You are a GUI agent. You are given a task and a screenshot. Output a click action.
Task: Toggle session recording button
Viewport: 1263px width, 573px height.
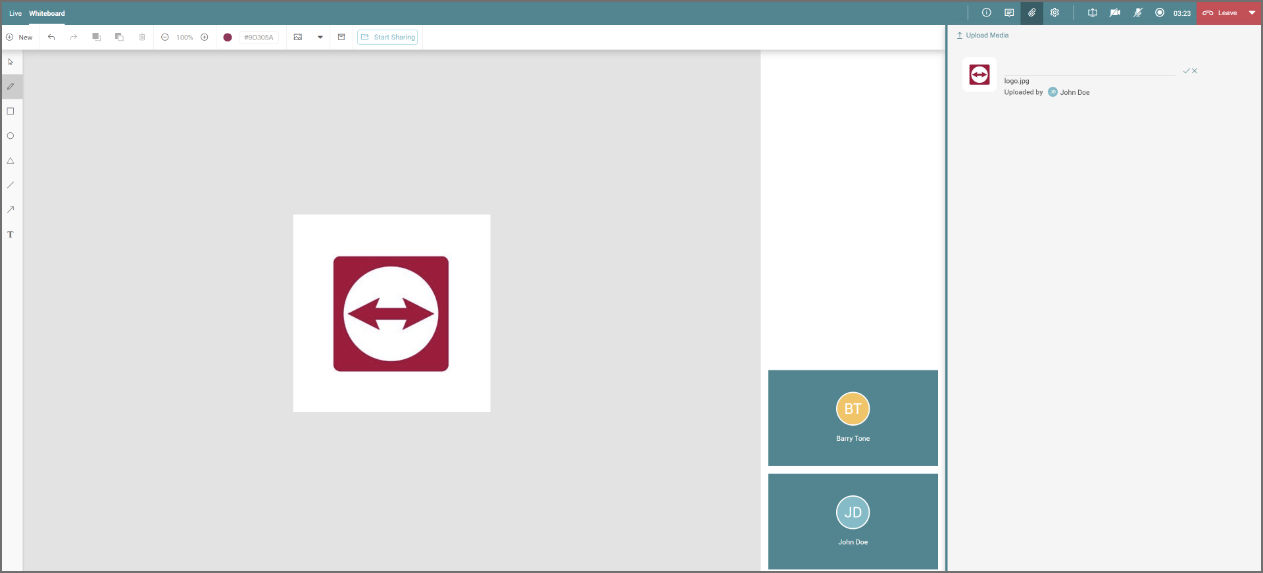point(1160,13)
